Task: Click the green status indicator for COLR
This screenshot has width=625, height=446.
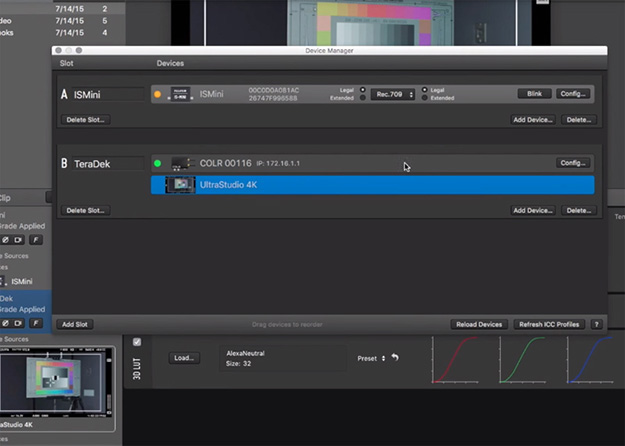Action: [x=157, y=163]
